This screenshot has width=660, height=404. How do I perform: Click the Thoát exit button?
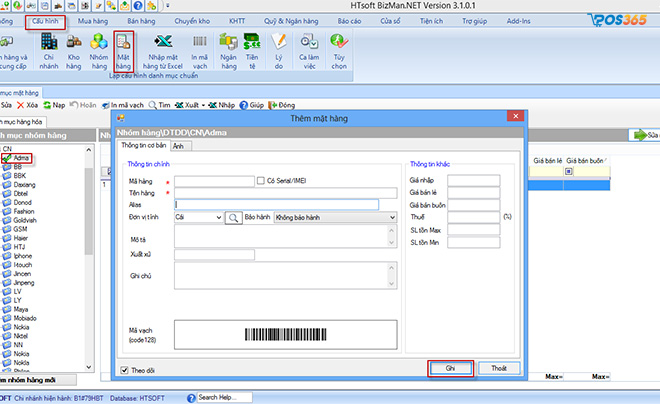coord(498,369)
